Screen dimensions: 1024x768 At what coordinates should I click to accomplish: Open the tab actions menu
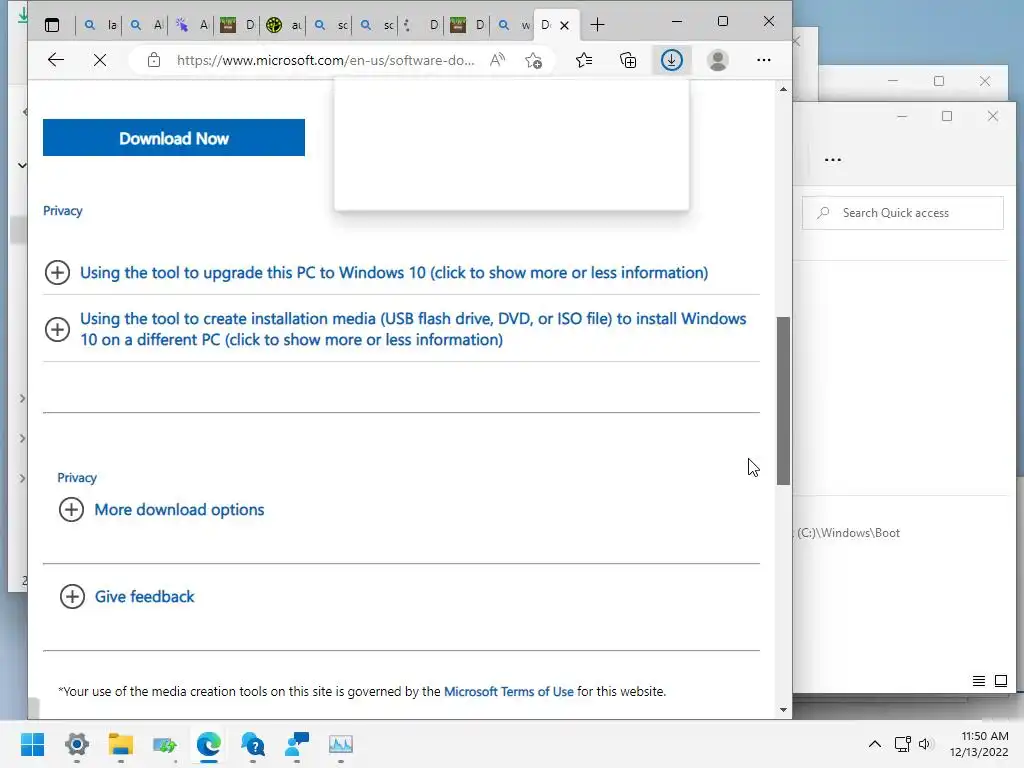52,25
